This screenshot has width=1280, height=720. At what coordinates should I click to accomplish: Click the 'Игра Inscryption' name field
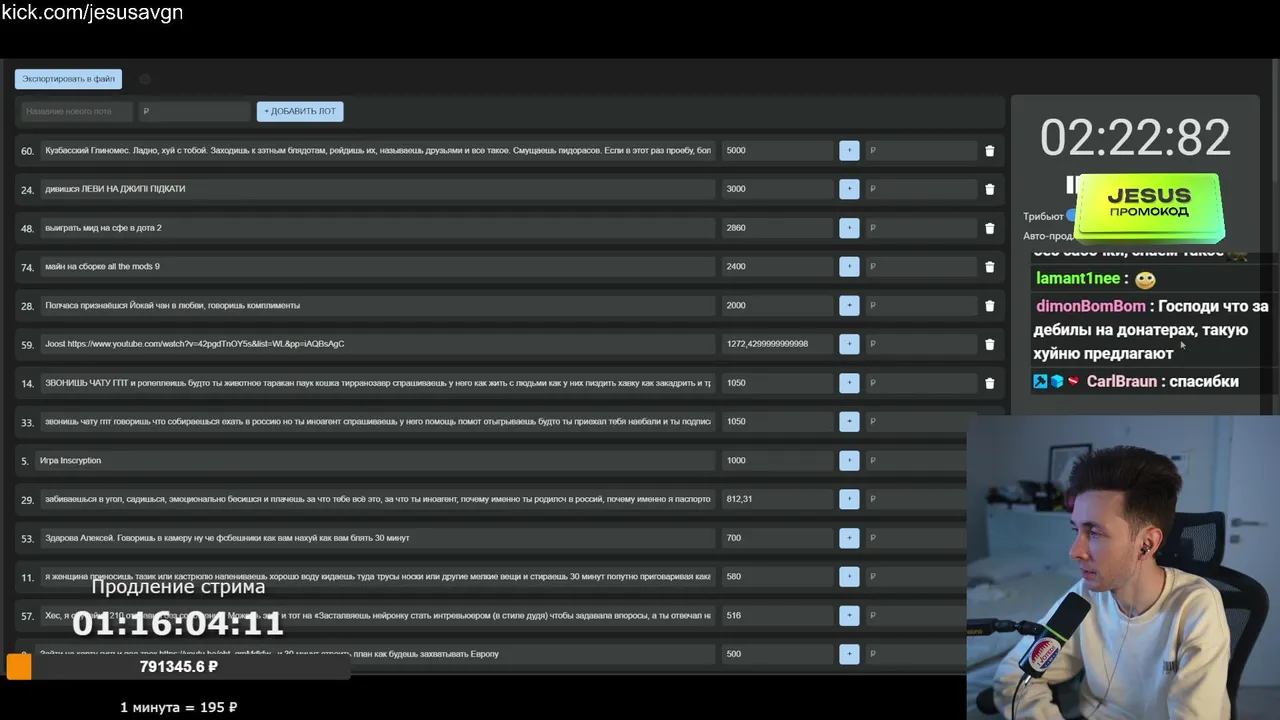point(375,460)
